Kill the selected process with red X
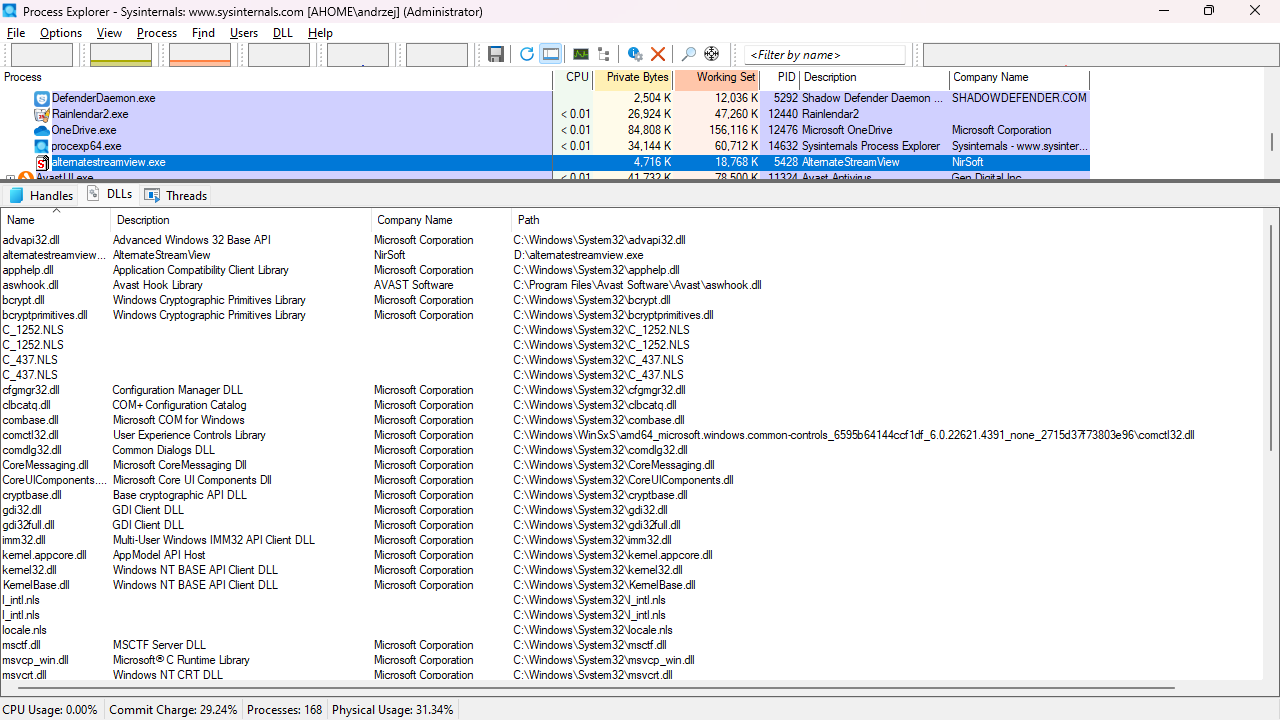The image size is (1280, 720). (658, 54)
